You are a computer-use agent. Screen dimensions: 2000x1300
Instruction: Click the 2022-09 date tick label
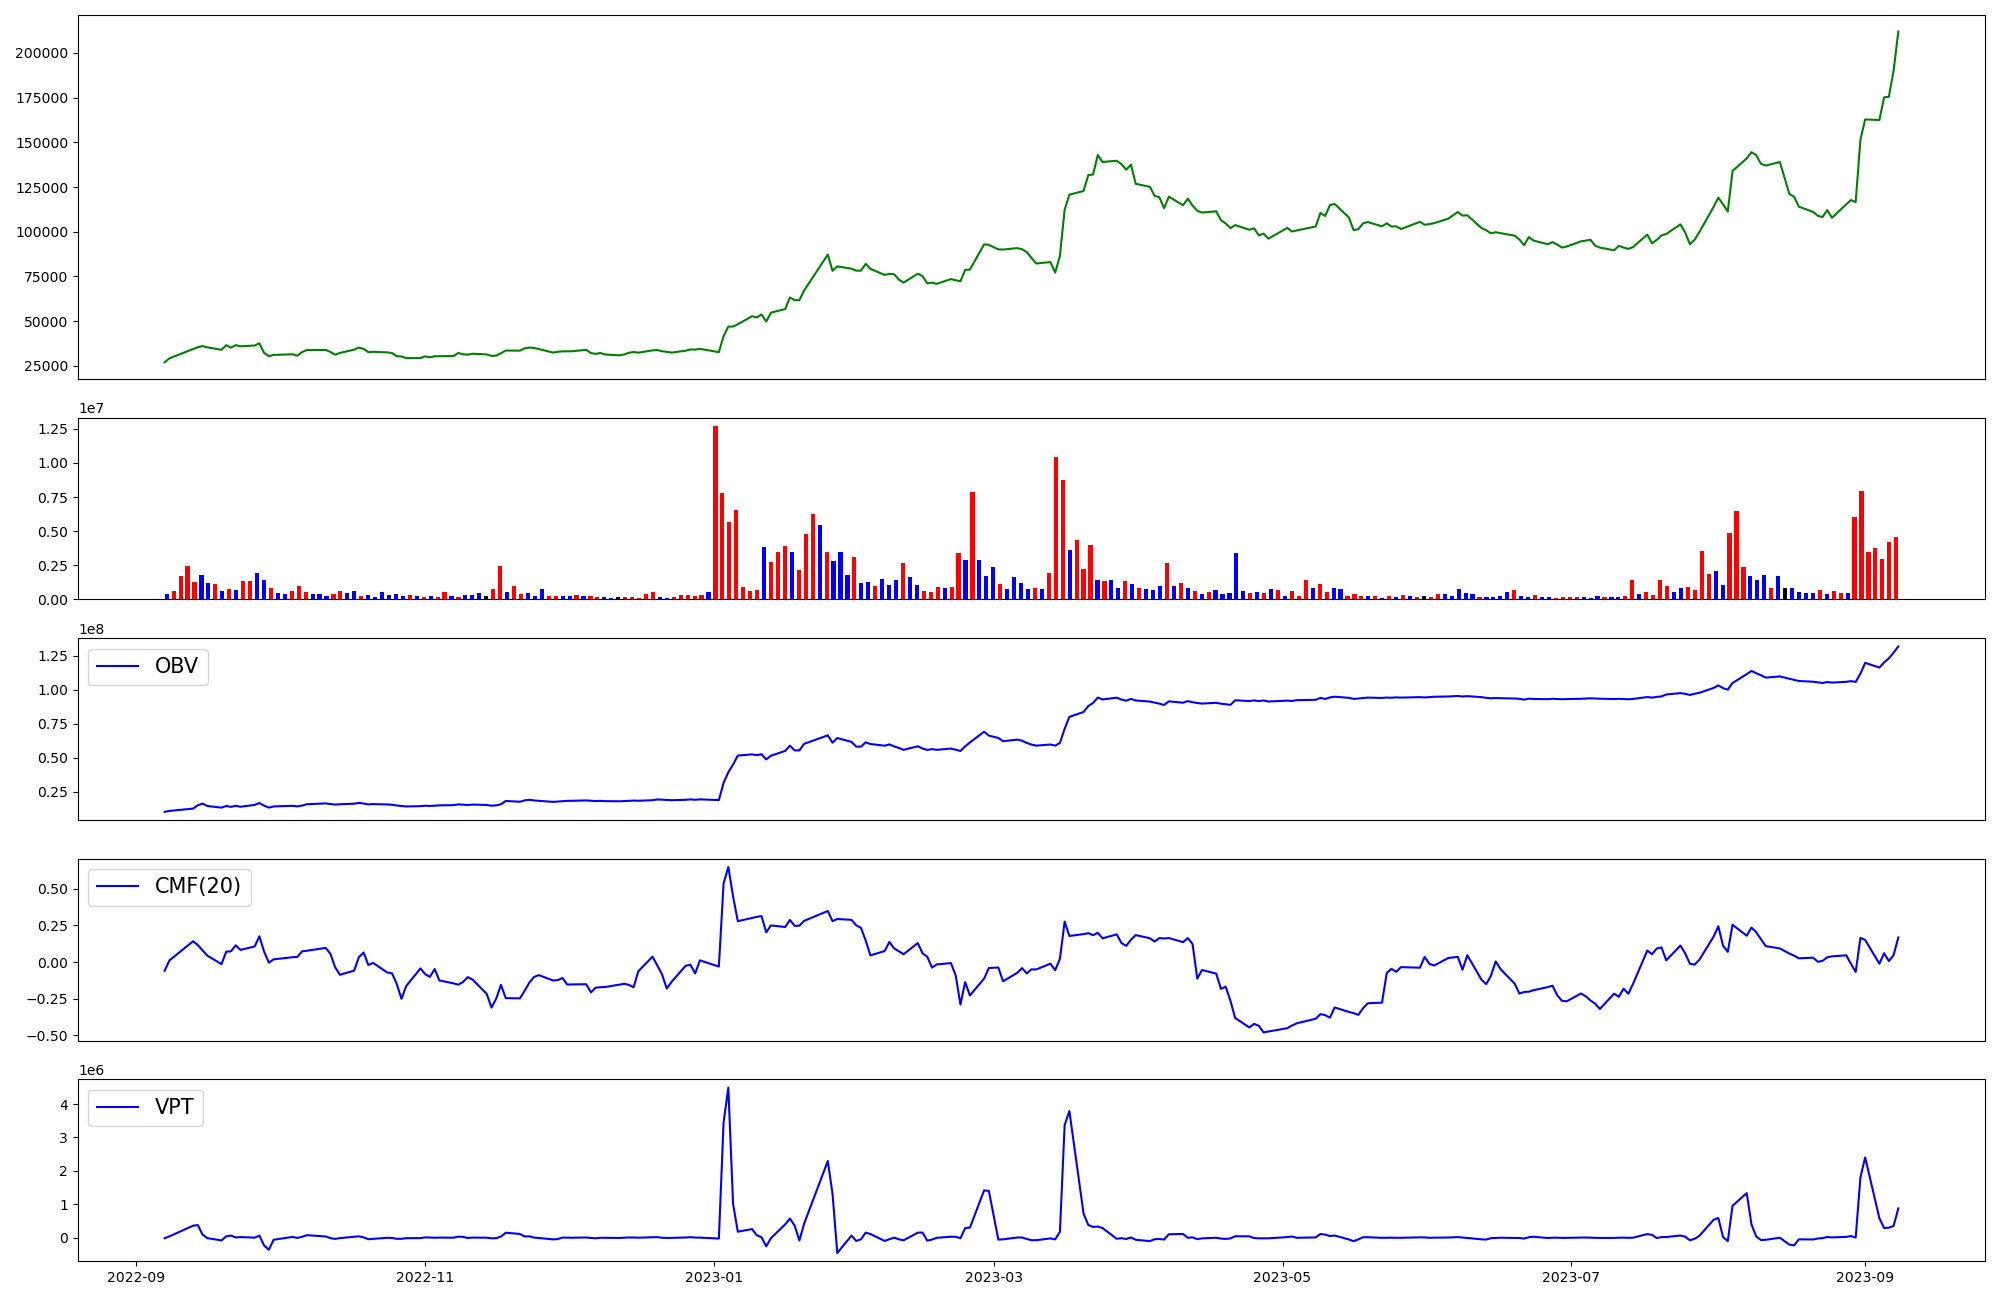click(136, 1277)
